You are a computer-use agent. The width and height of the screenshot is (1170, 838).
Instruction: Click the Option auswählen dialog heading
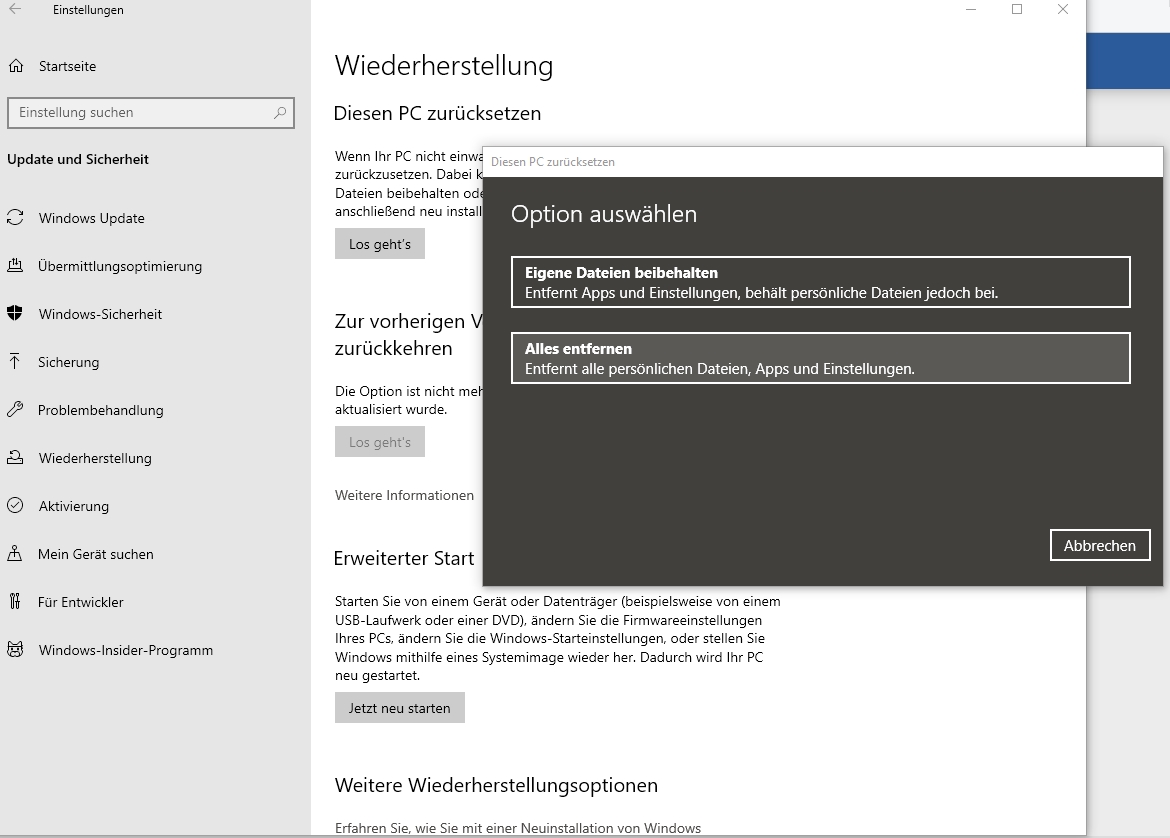point(604,214)
